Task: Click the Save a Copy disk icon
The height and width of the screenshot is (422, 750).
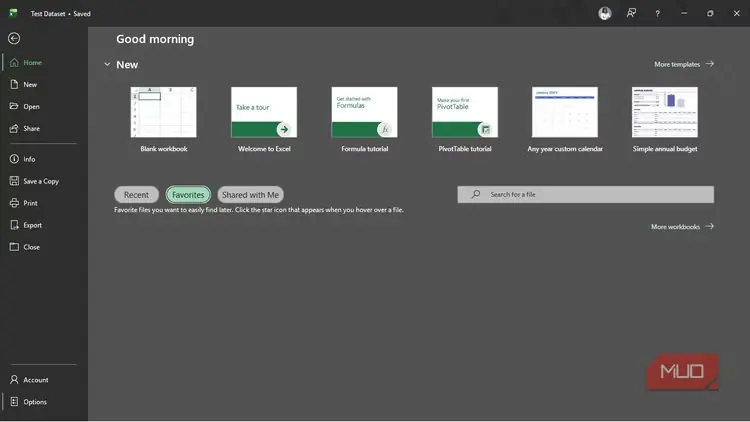Action: [x=14, y=181]
